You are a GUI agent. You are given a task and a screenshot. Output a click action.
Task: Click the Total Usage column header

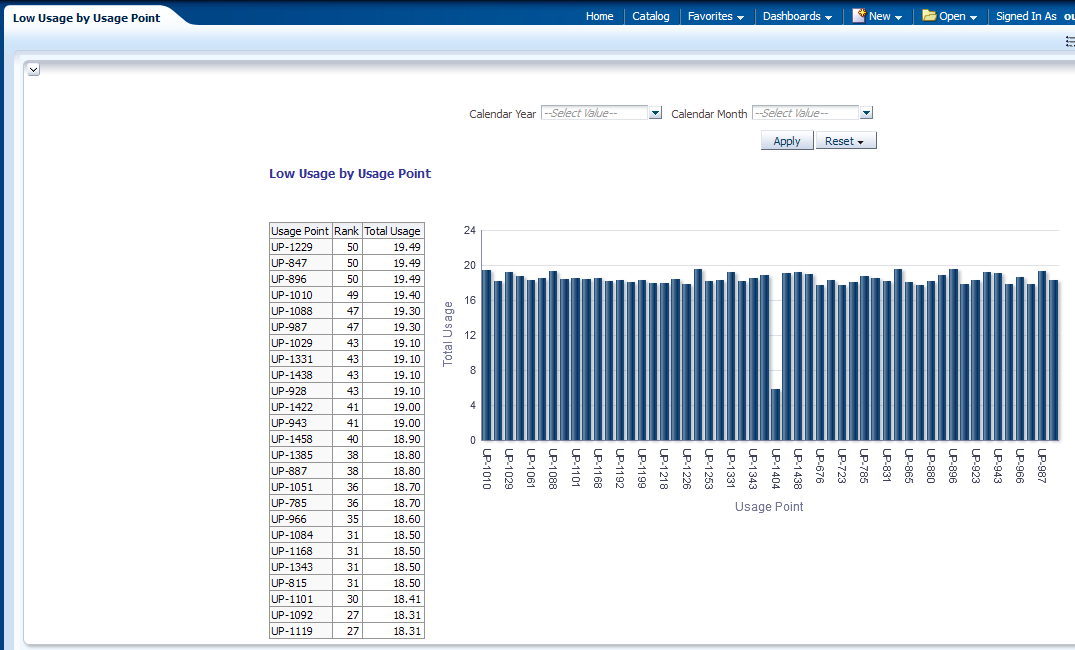point(393,231)
